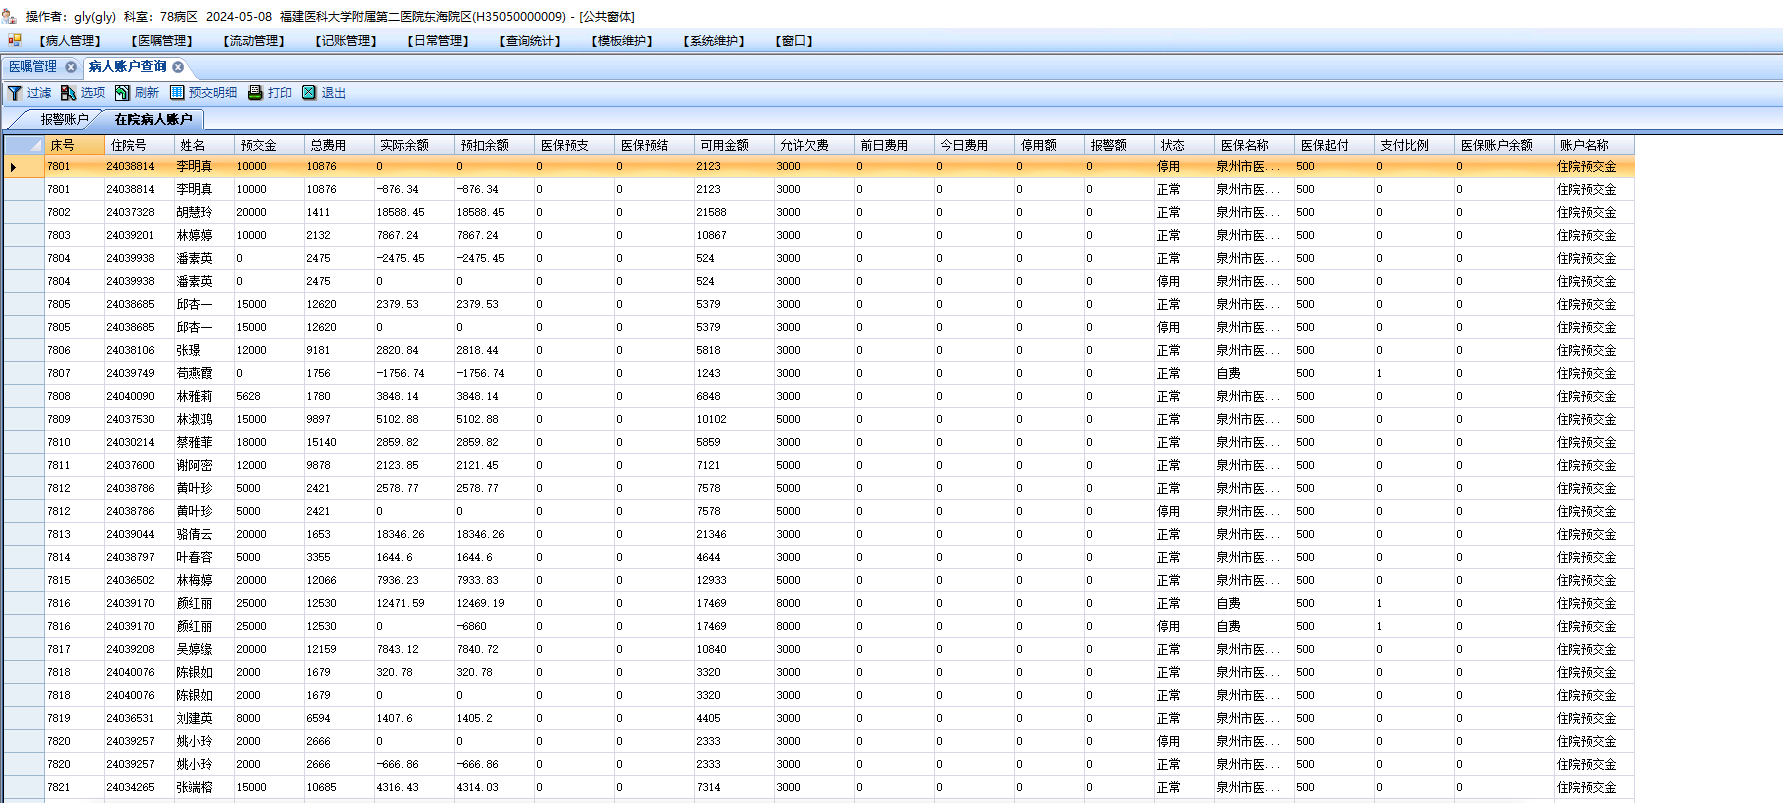The width and height of the screenshot is (1783, 803).
Task: Click the 停用额 column header
Action: 1049,145
